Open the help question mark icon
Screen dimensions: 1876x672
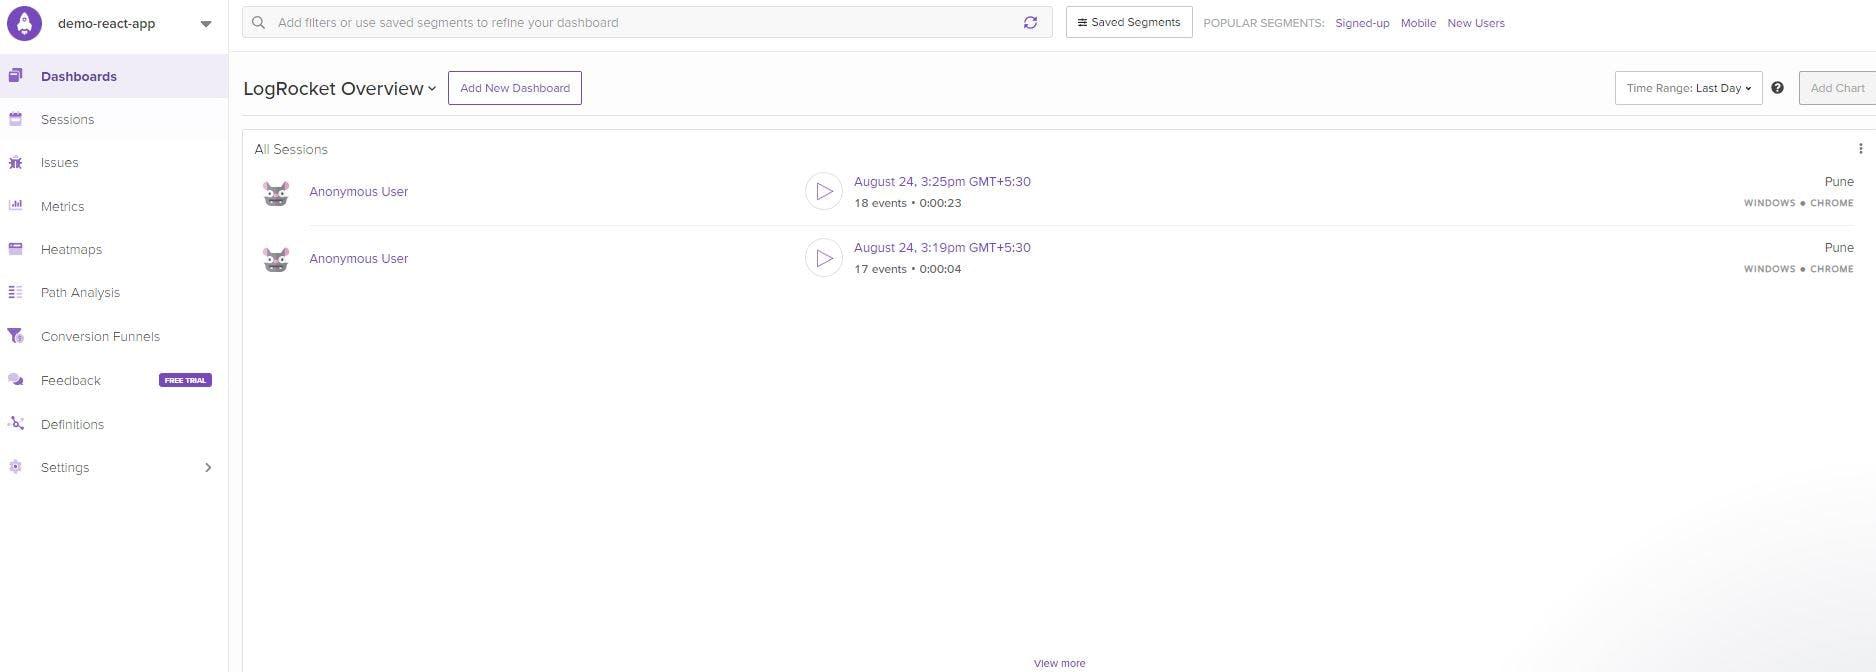tap(1777, 88)
